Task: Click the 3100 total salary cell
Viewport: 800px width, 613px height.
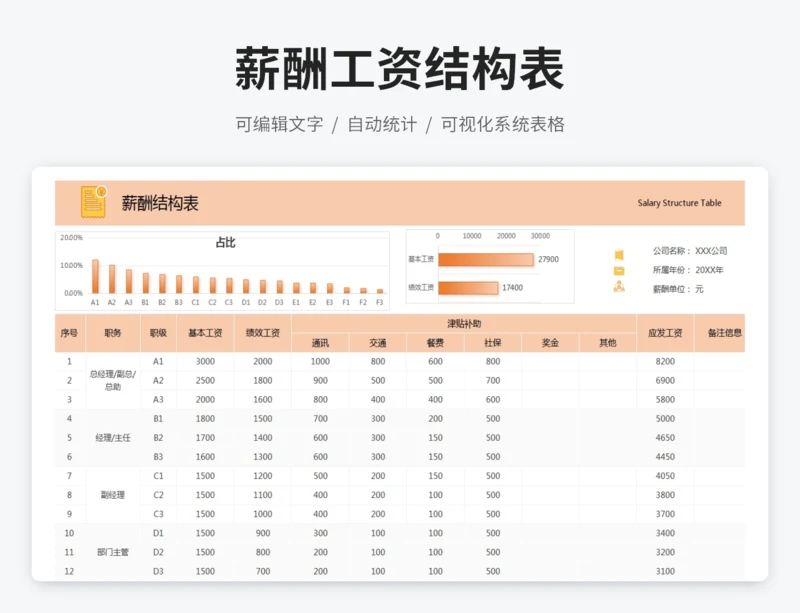Action: (665, 571)
